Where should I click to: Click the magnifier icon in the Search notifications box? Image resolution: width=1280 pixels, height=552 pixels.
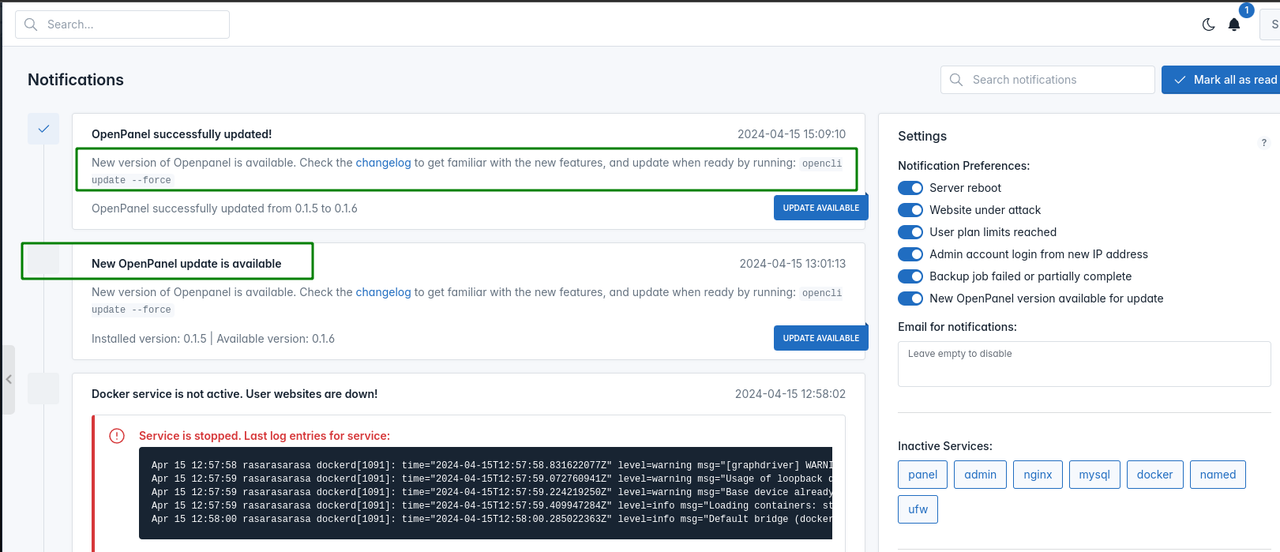point(957,80)
